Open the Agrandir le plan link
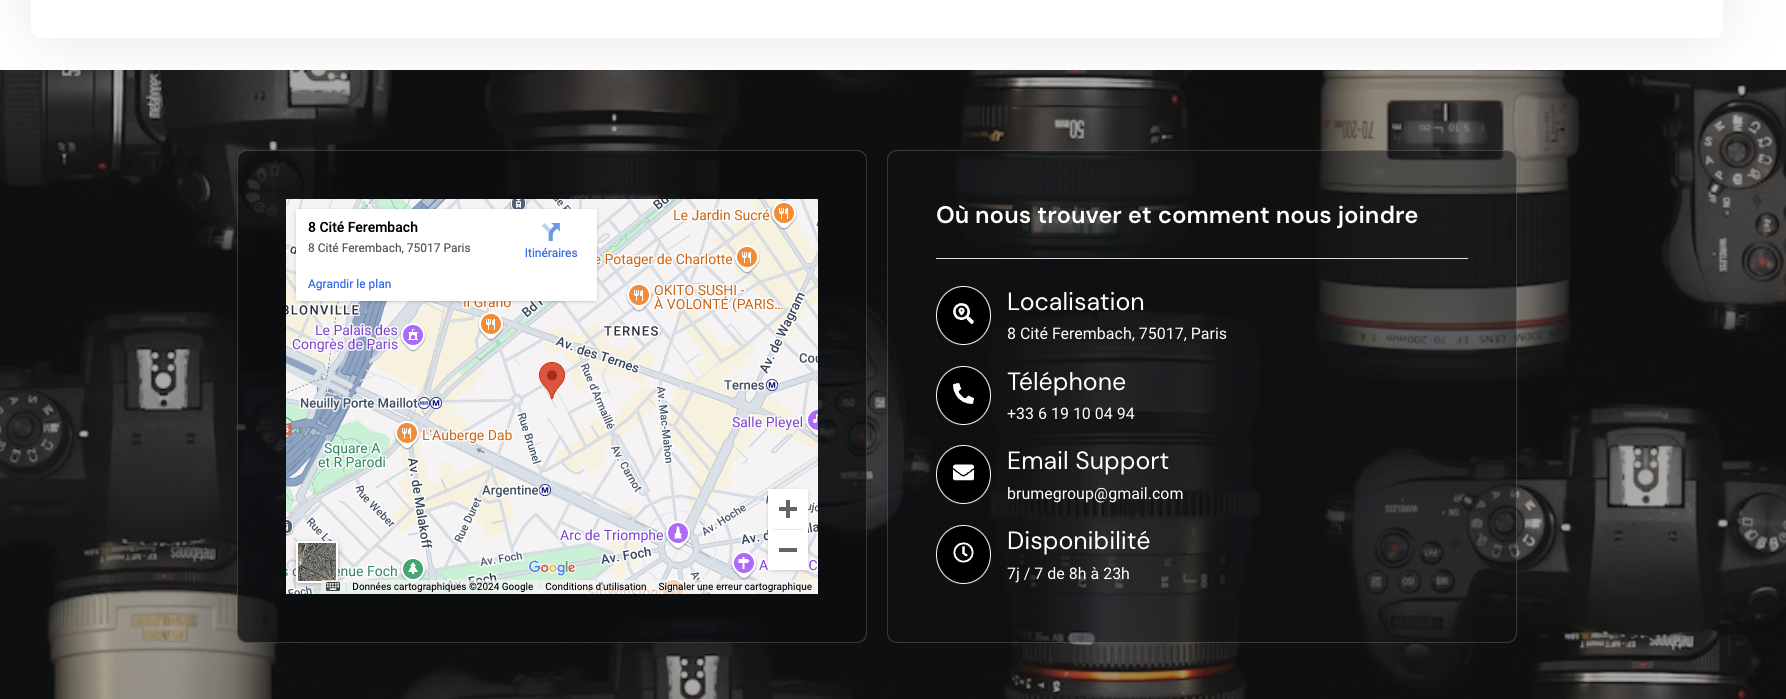Viewport: 1786px width, 699px height. coord(349,284)
